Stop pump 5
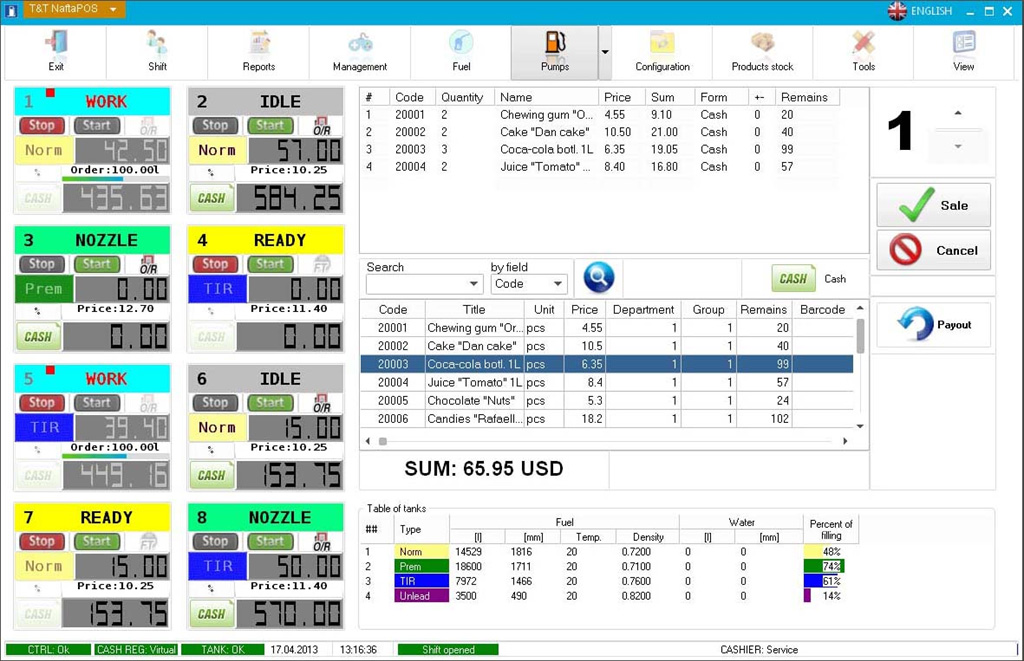Screen dimensions: 1024x661 click(41, 402)
